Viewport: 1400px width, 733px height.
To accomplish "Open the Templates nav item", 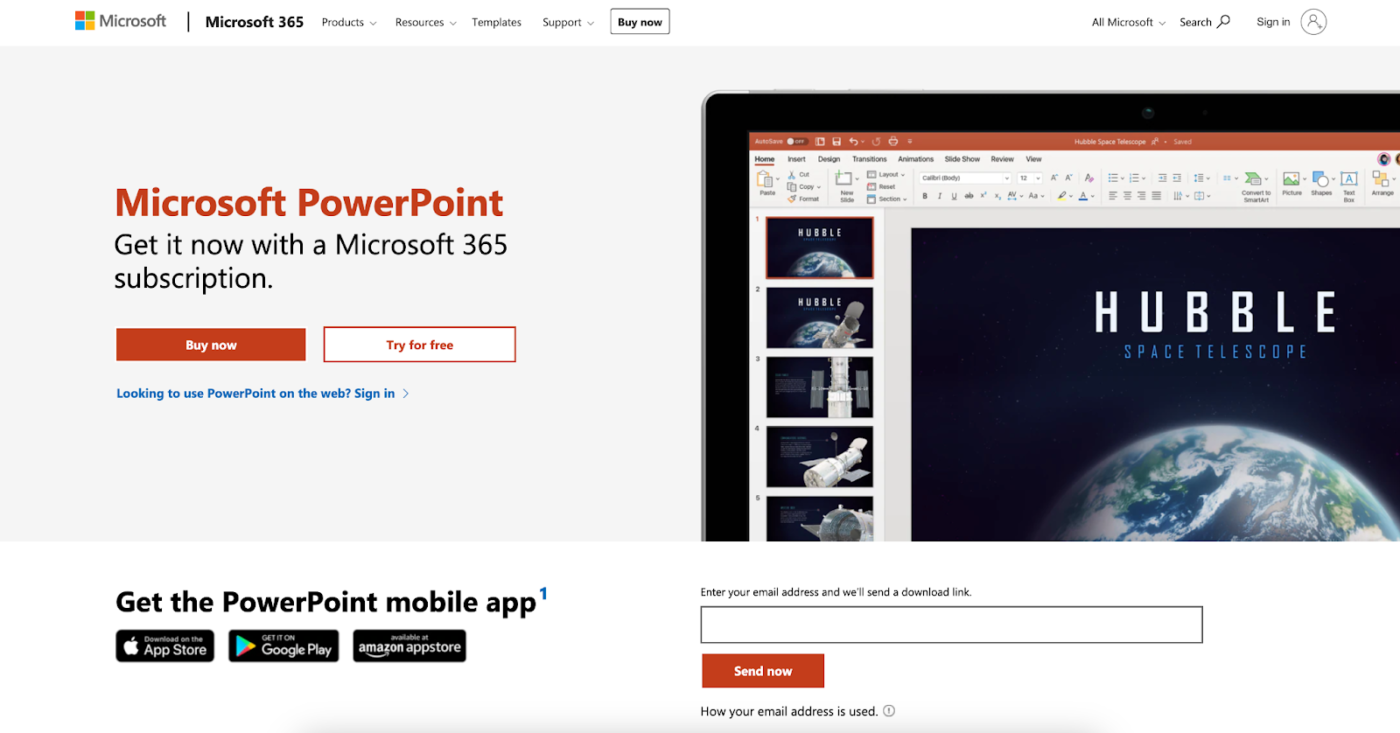I will pos(496,22).
